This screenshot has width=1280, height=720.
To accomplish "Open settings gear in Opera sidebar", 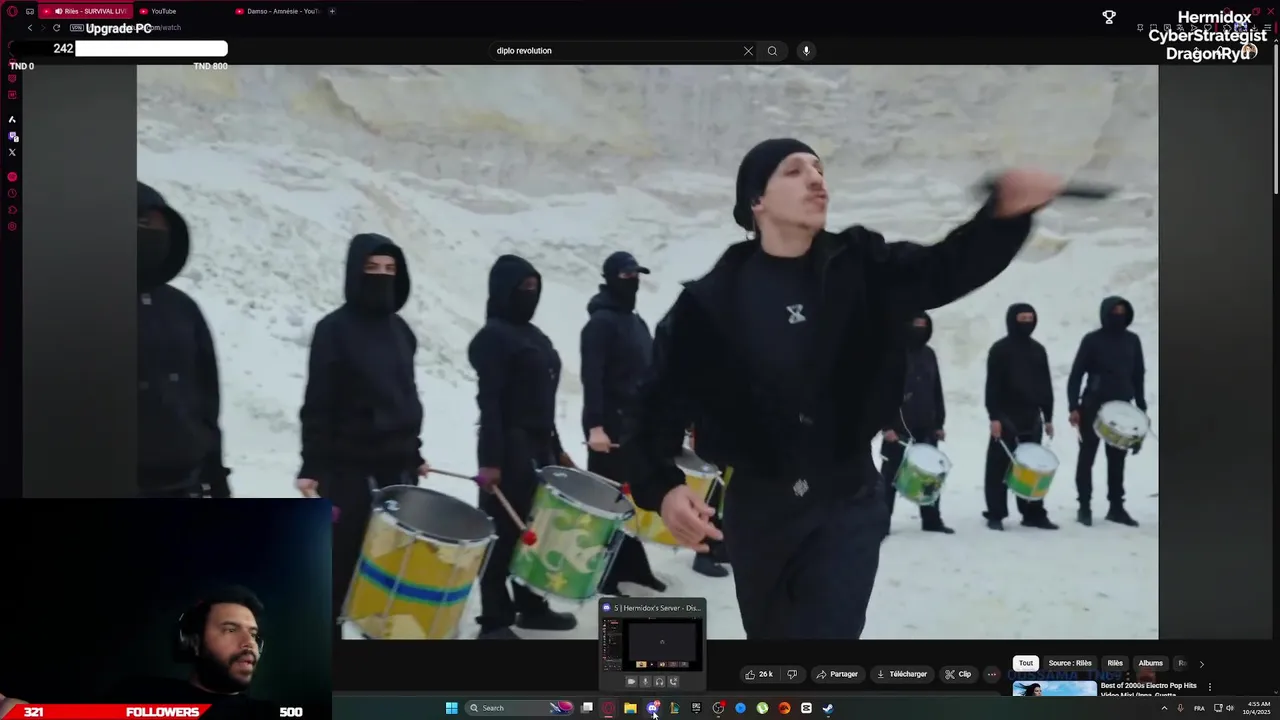I will tap(12, 226).
